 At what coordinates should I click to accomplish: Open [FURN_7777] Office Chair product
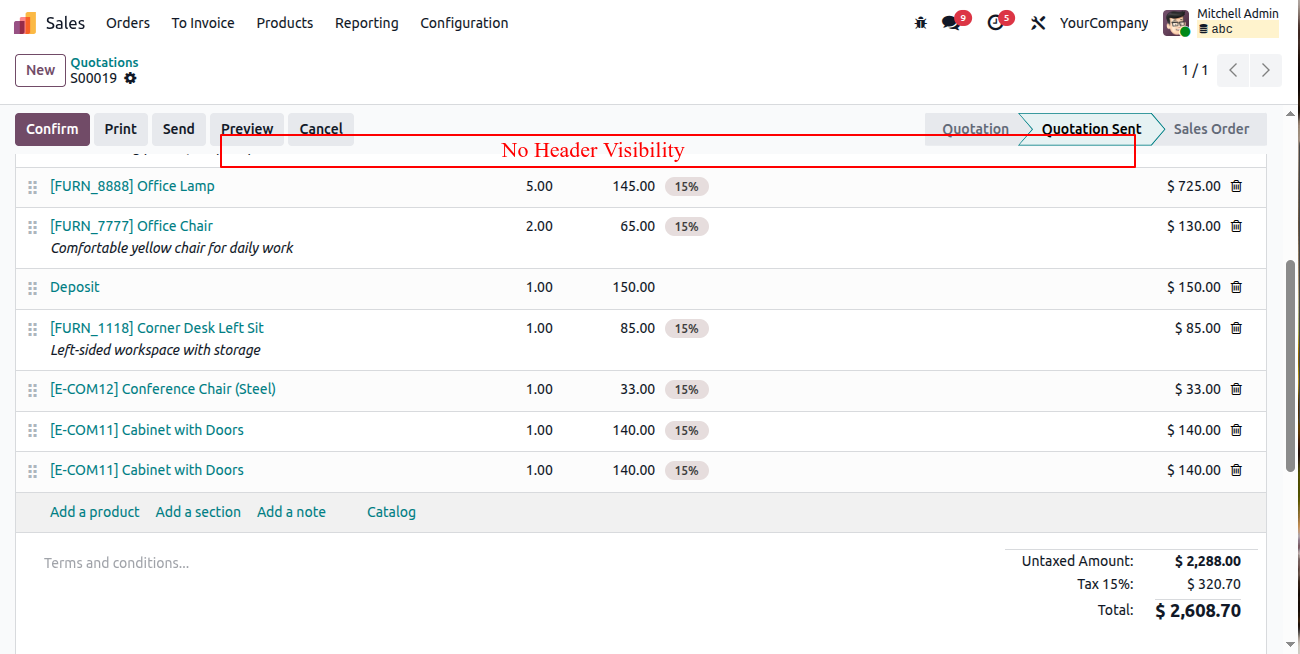click(131, 226)
